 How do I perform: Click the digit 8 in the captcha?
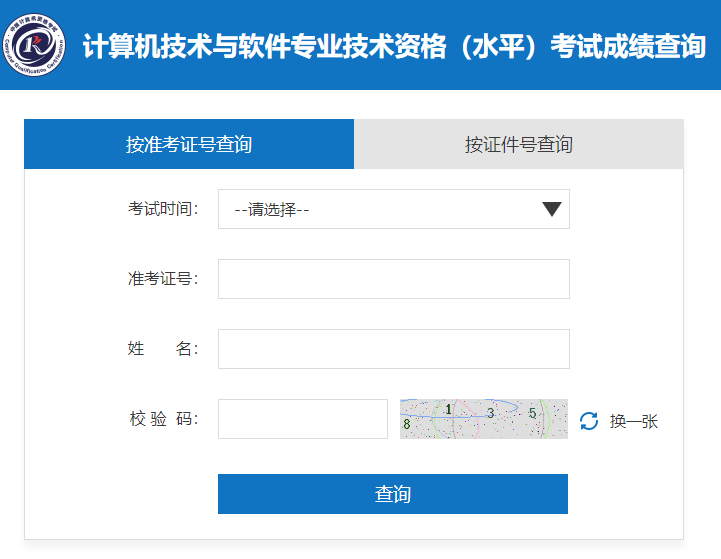[406, 425]
